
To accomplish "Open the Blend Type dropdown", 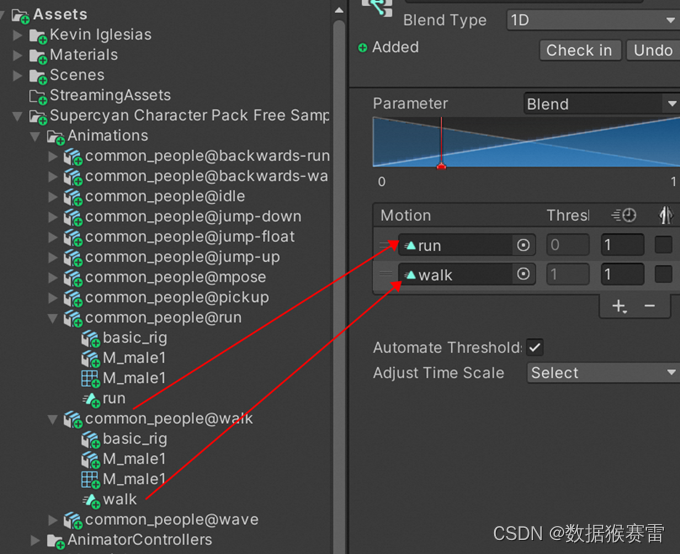I will pos(593,20).
